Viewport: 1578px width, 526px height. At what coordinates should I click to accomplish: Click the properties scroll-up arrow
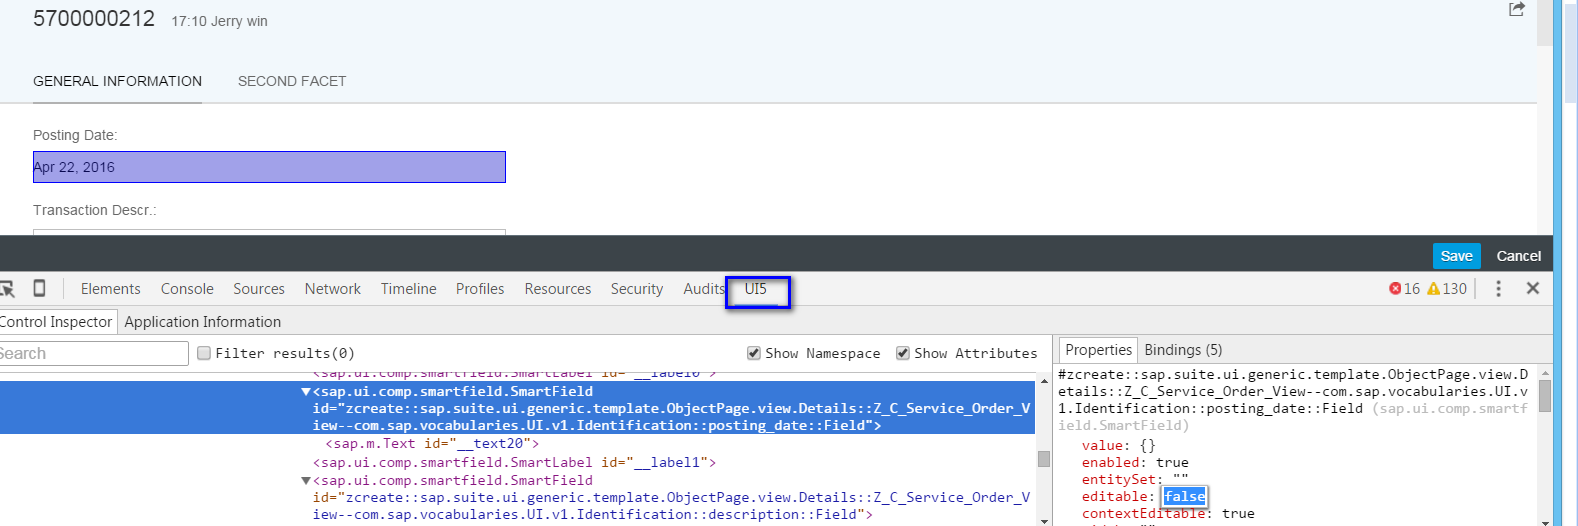[x=1545, y=372]
